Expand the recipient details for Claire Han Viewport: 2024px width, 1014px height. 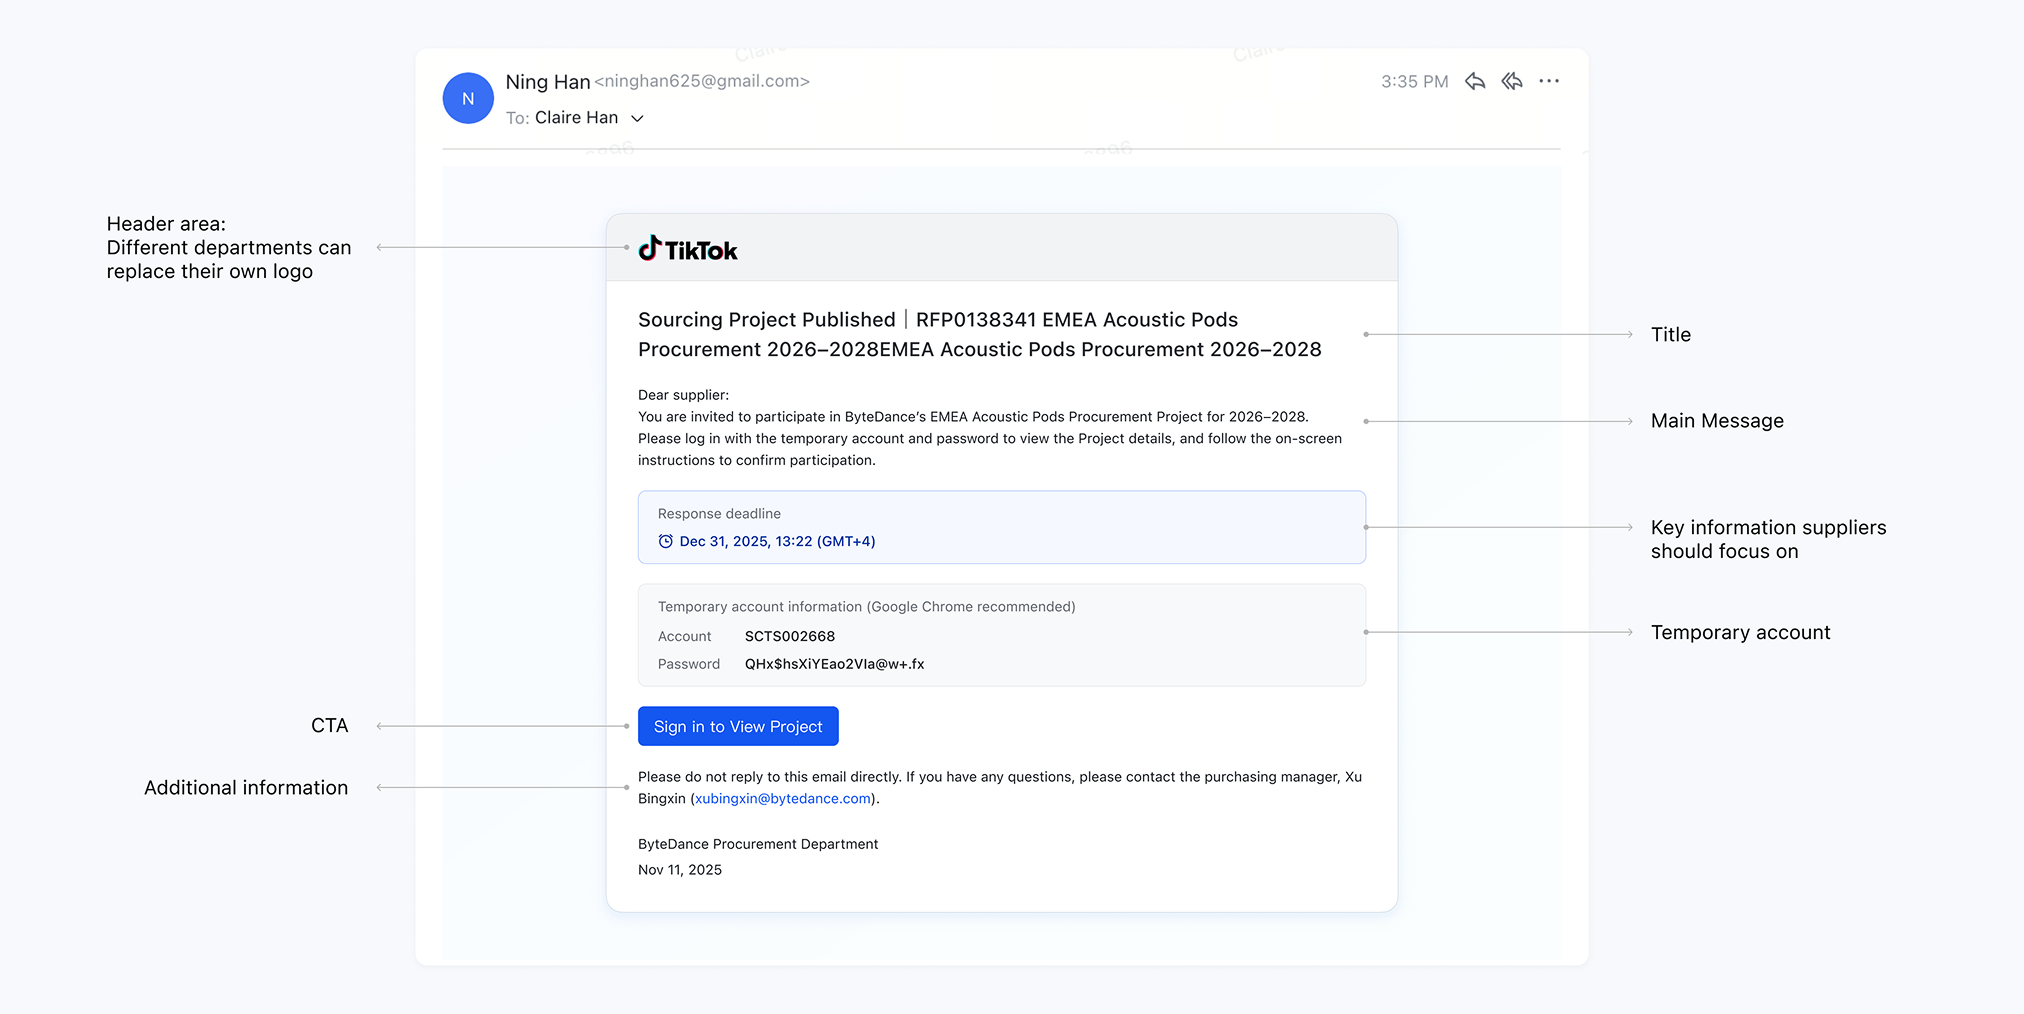(638, 117)
